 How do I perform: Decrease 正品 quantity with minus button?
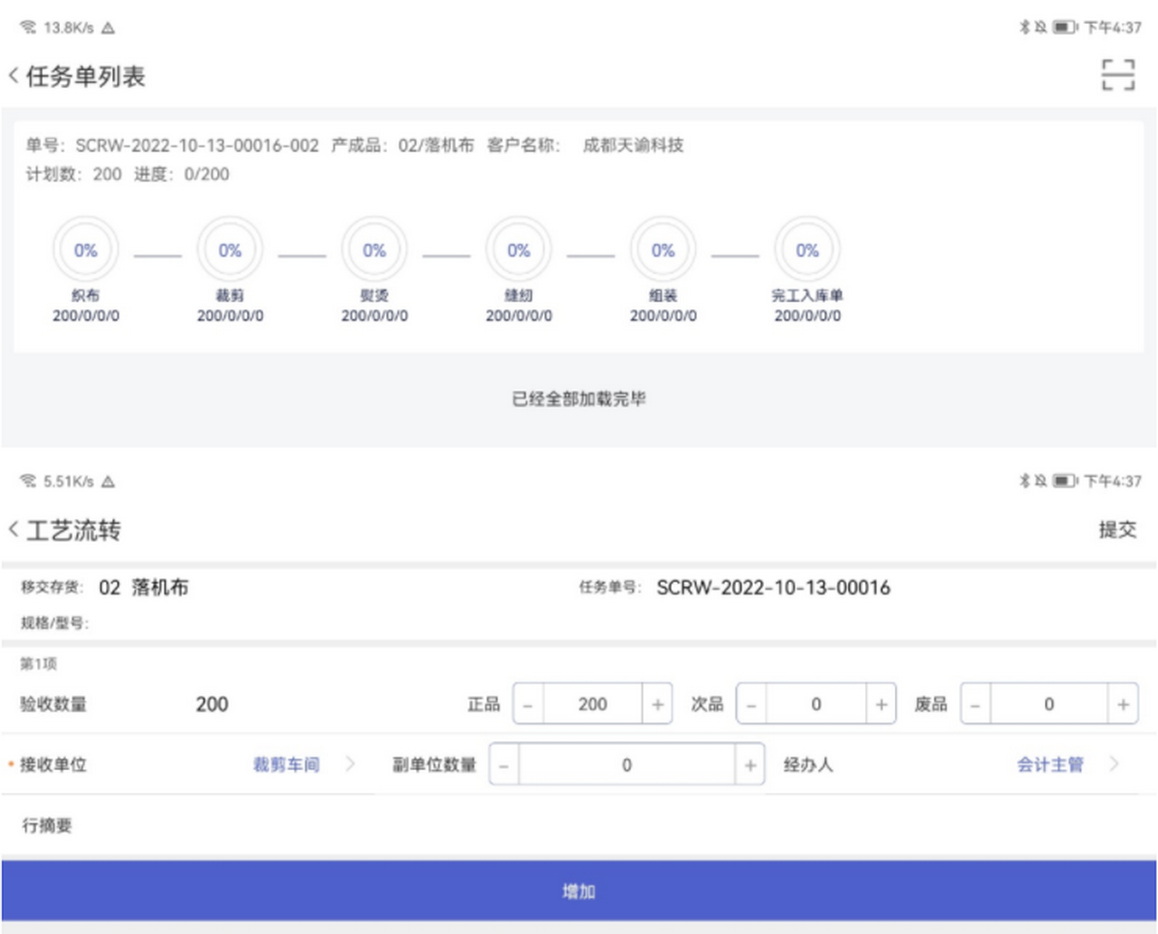coord(529,704)
